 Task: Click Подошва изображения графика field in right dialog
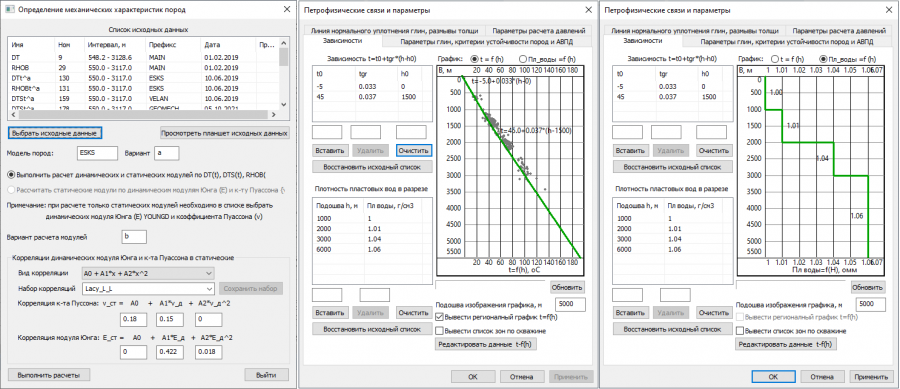871,304
